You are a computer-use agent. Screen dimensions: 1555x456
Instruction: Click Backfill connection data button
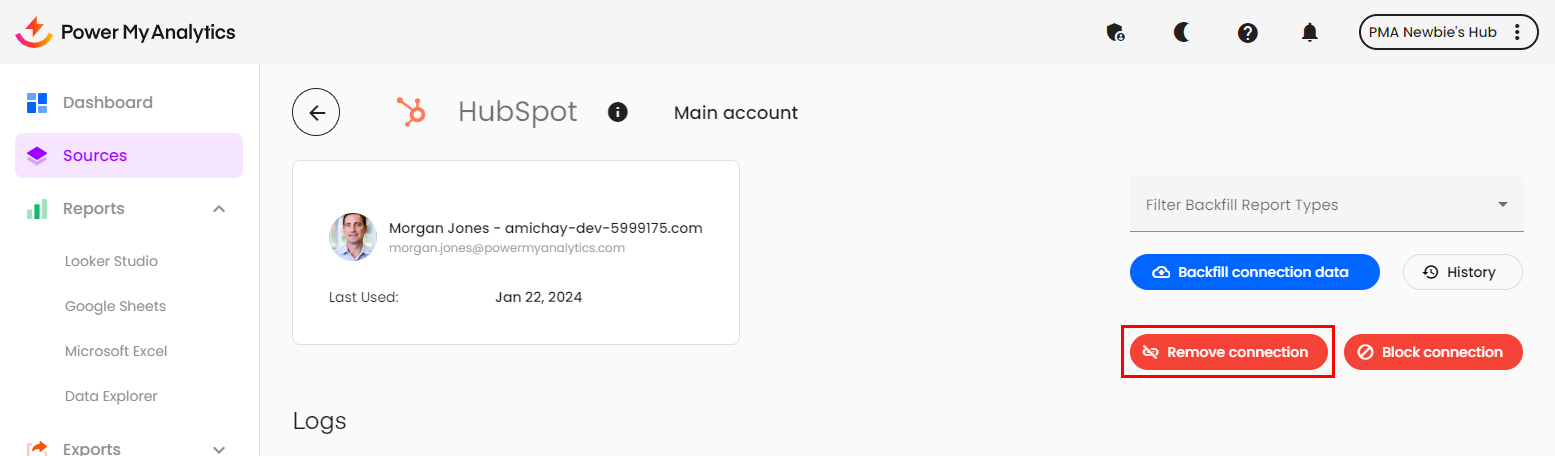pos(1254,272)
